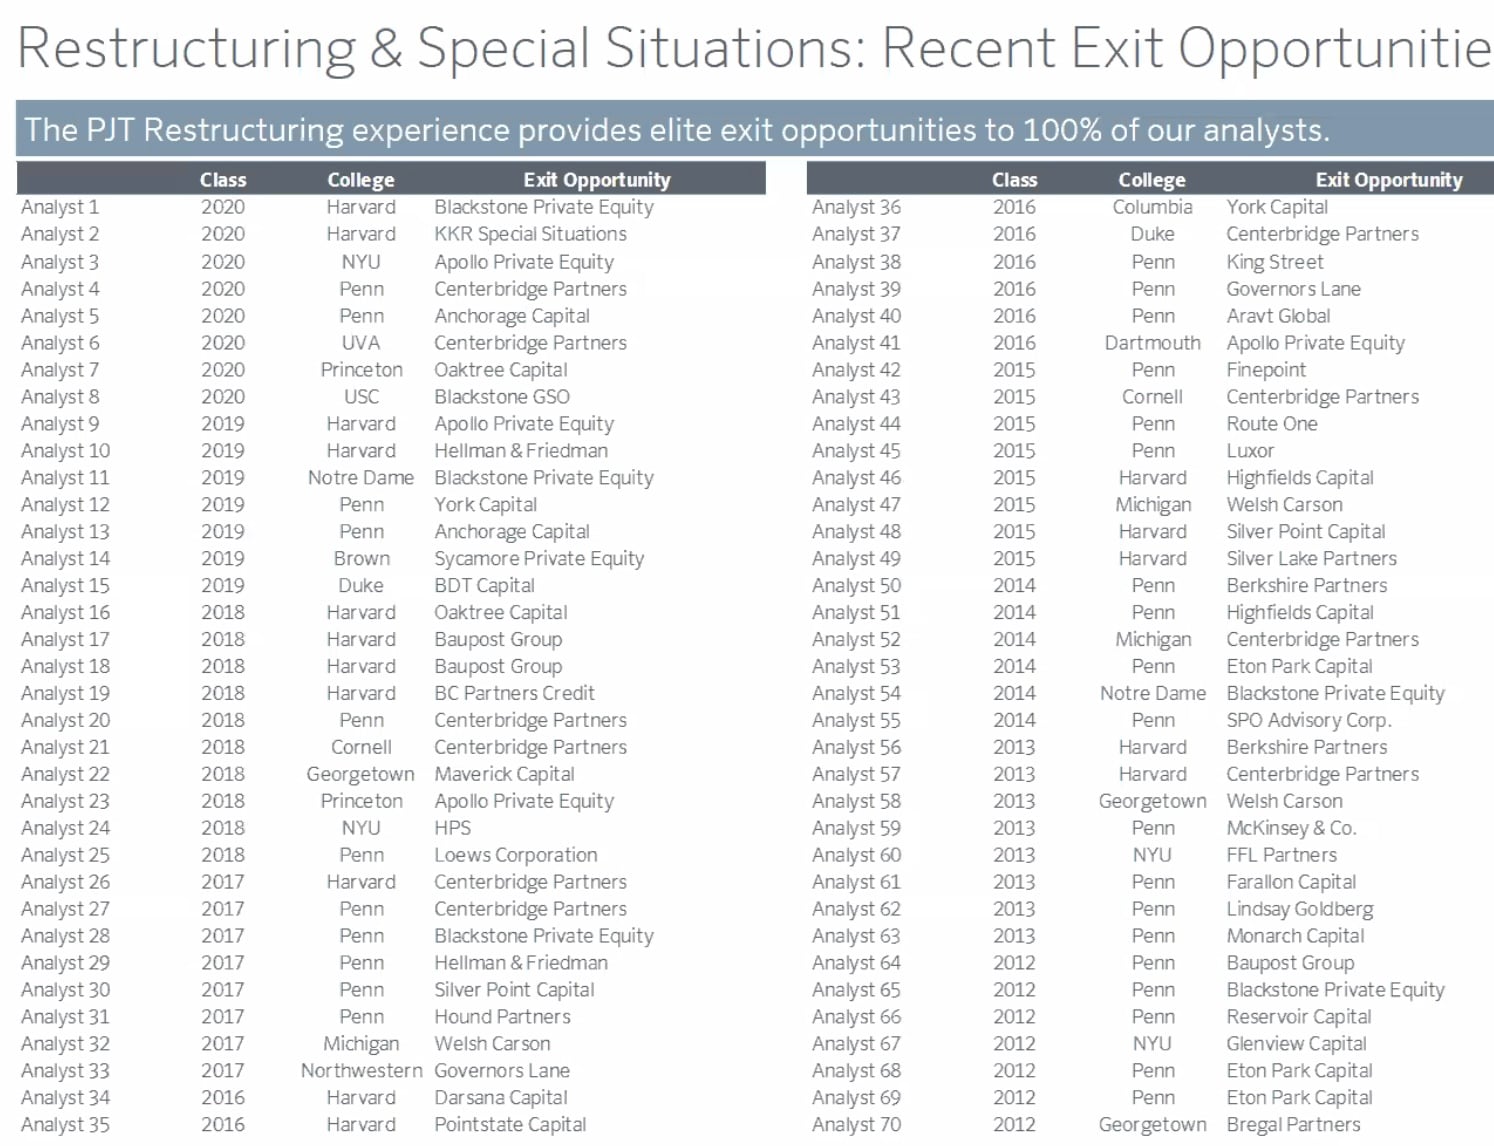Click the 'Northwestern' college cell
This screenshot has width=1494, height=1146.
361,1071
